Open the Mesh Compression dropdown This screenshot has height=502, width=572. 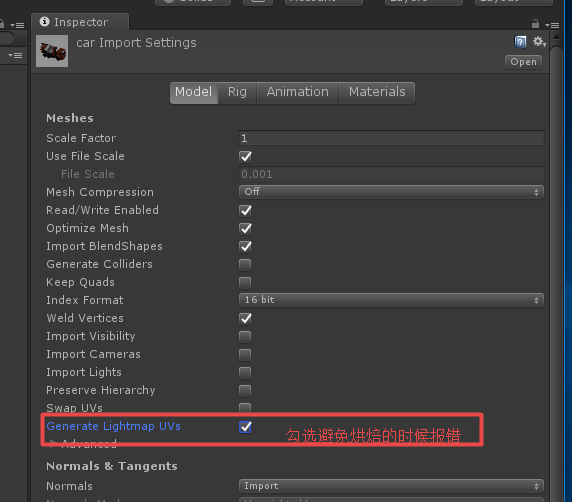(391, 192)
